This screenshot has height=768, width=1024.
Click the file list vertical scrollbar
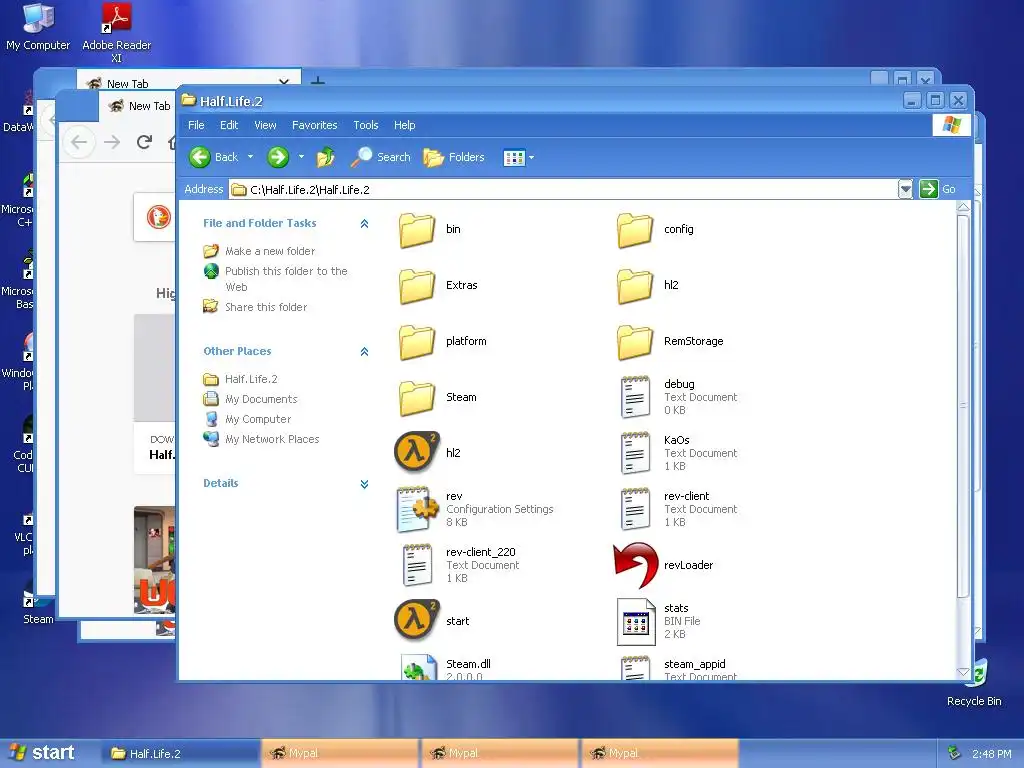coord(963,406)
